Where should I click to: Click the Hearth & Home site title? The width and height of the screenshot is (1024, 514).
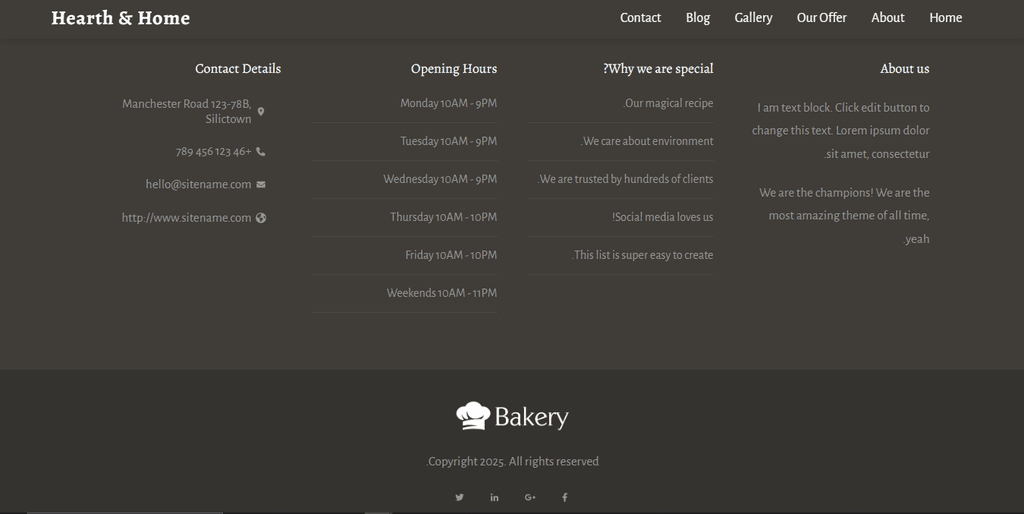point(120,18)
